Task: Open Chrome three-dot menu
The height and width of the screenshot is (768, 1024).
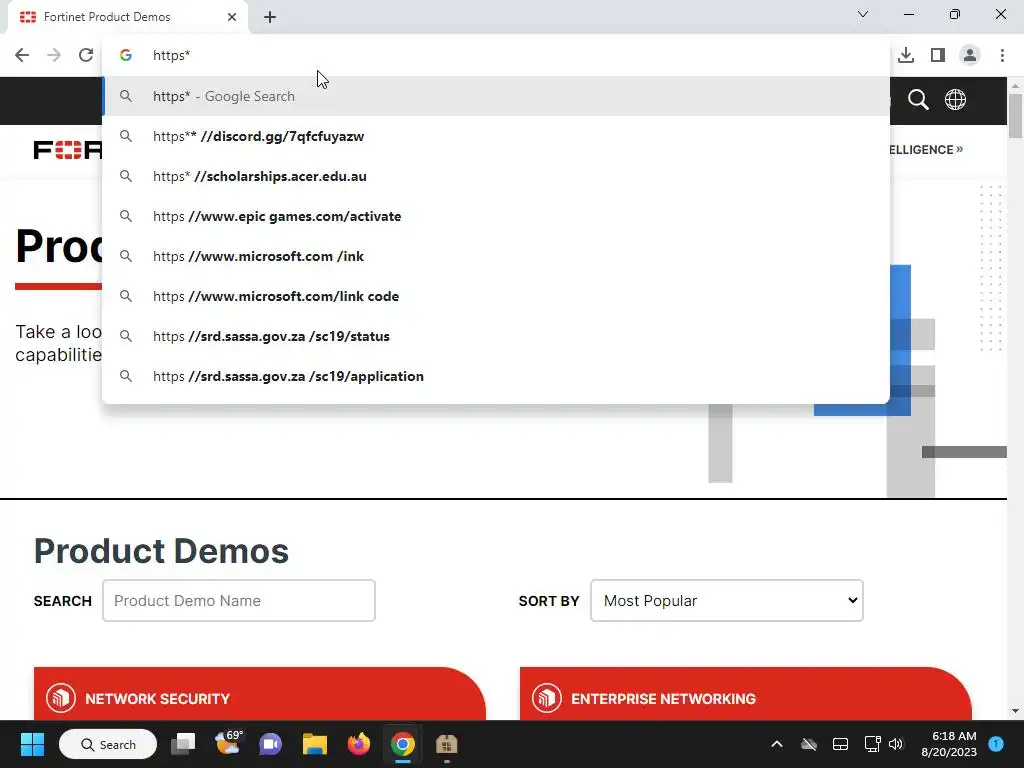Action: pos(1002,56)
